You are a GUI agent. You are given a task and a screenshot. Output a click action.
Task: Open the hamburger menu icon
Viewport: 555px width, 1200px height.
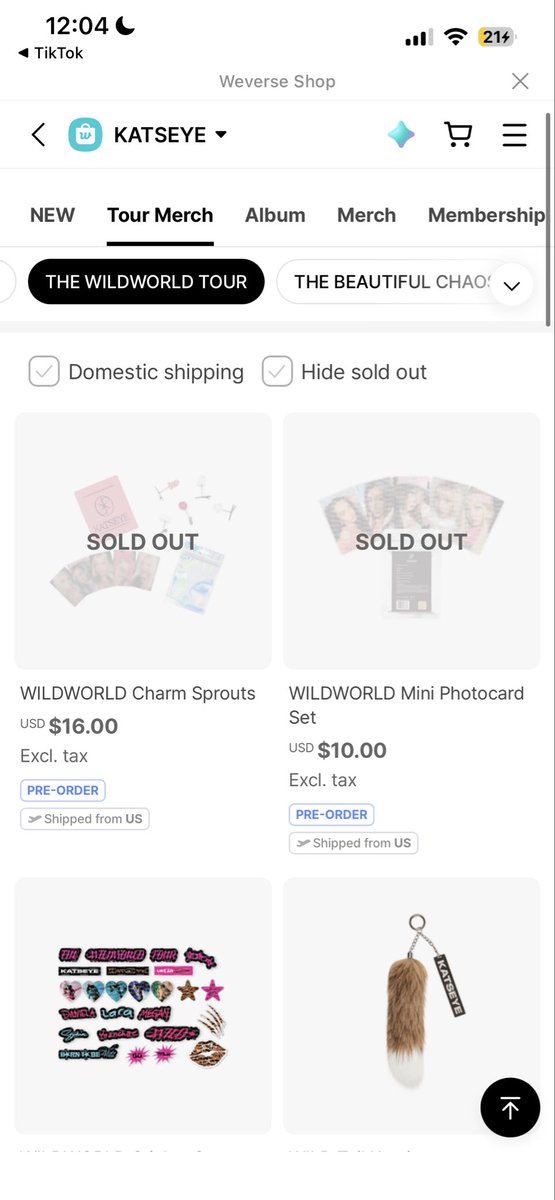pyautogui.click(x=514, y=135)
